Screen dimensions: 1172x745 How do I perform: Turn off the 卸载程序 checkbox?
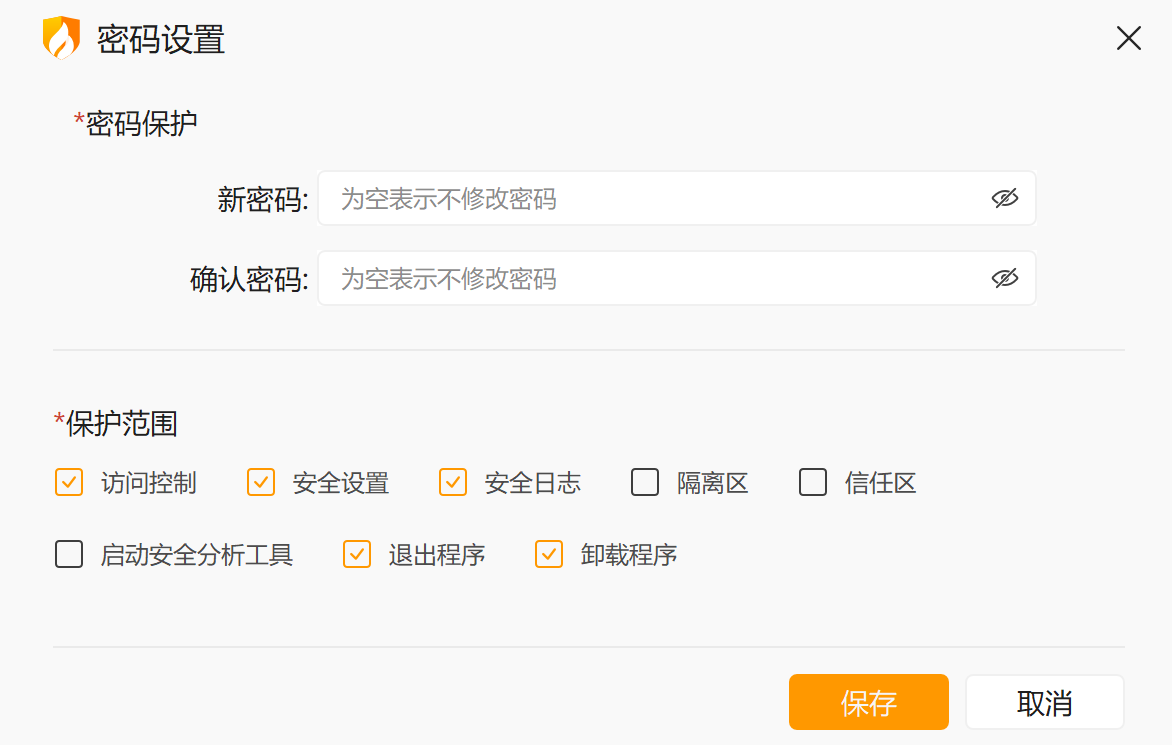[549, 554]
